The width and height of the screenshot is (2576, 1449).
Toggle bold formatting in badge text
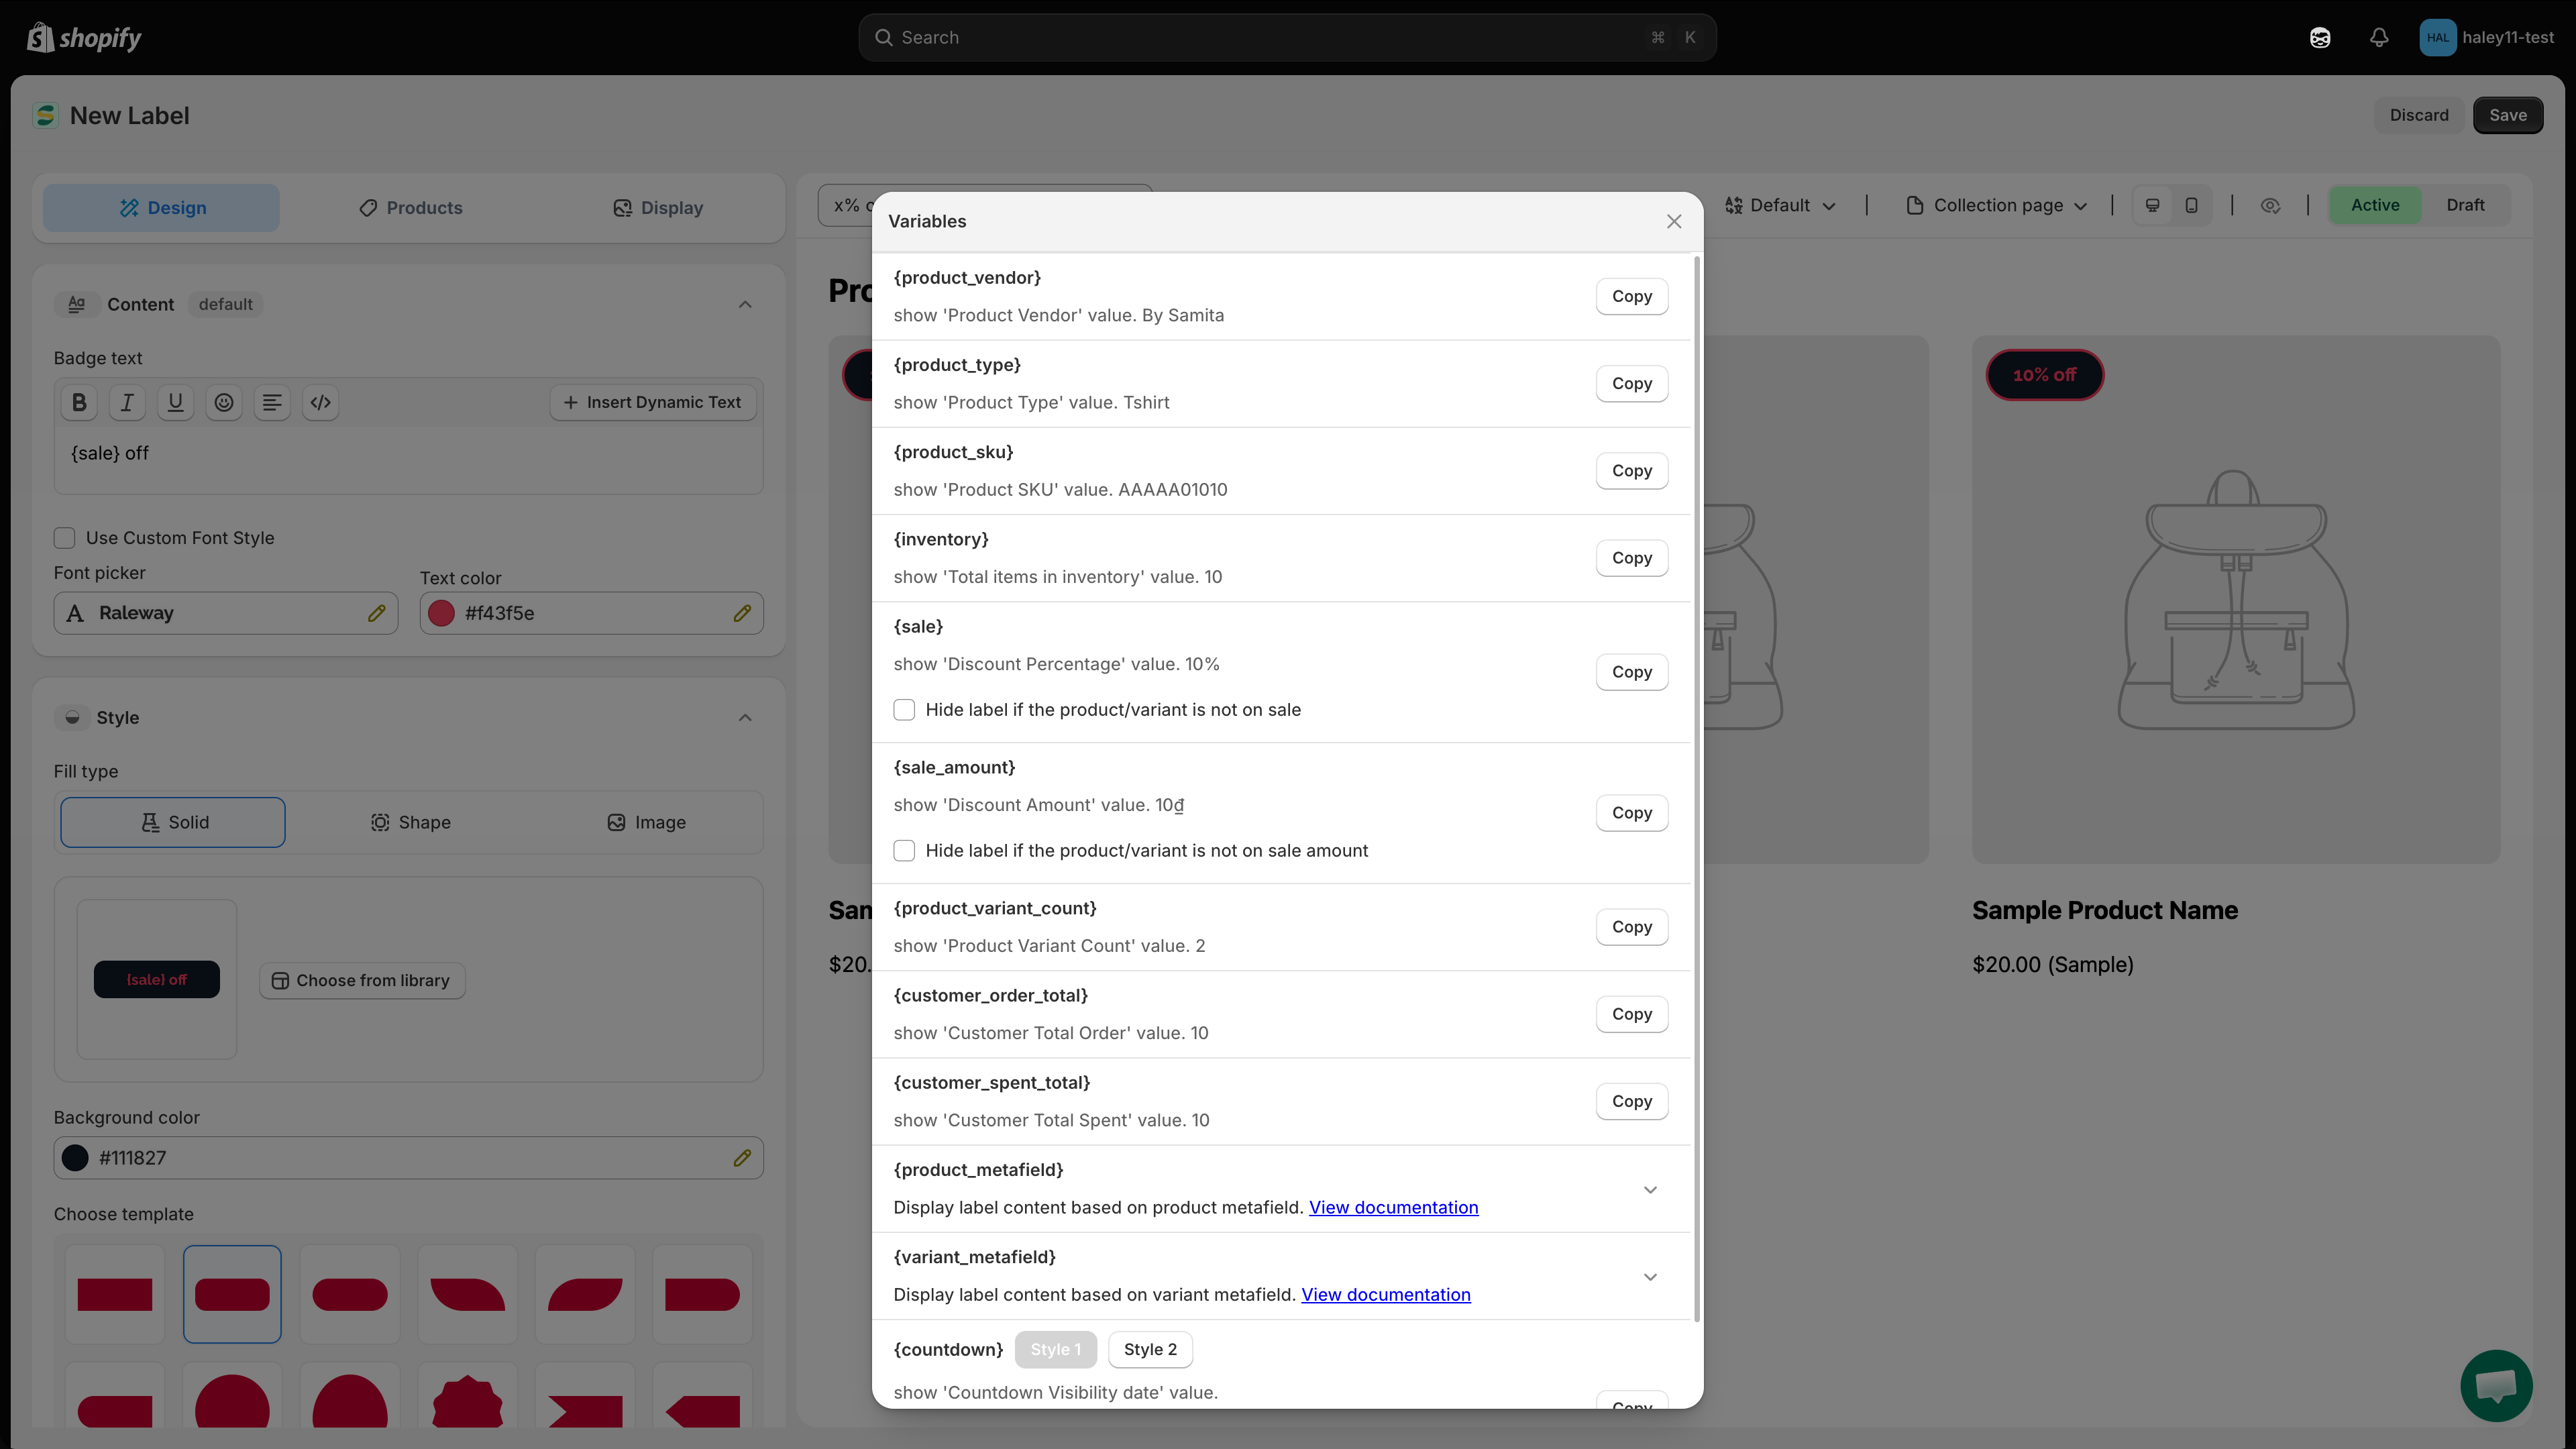coord(79,402)
